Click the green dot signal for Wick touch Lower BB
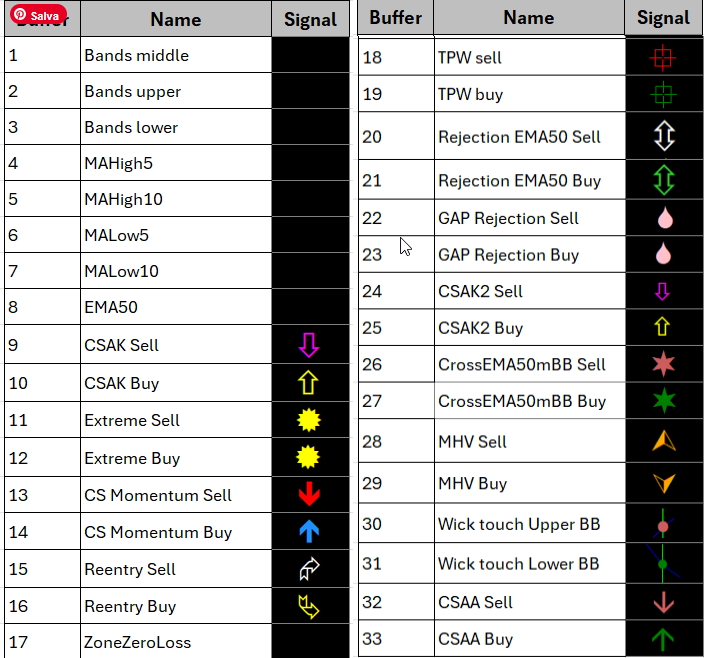 pyautogui.click(x=663, y=563)
